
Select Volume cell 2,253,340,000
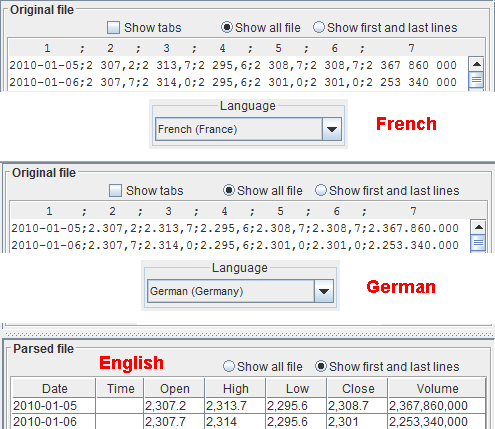pyautogui.click(x=437, y=421)
